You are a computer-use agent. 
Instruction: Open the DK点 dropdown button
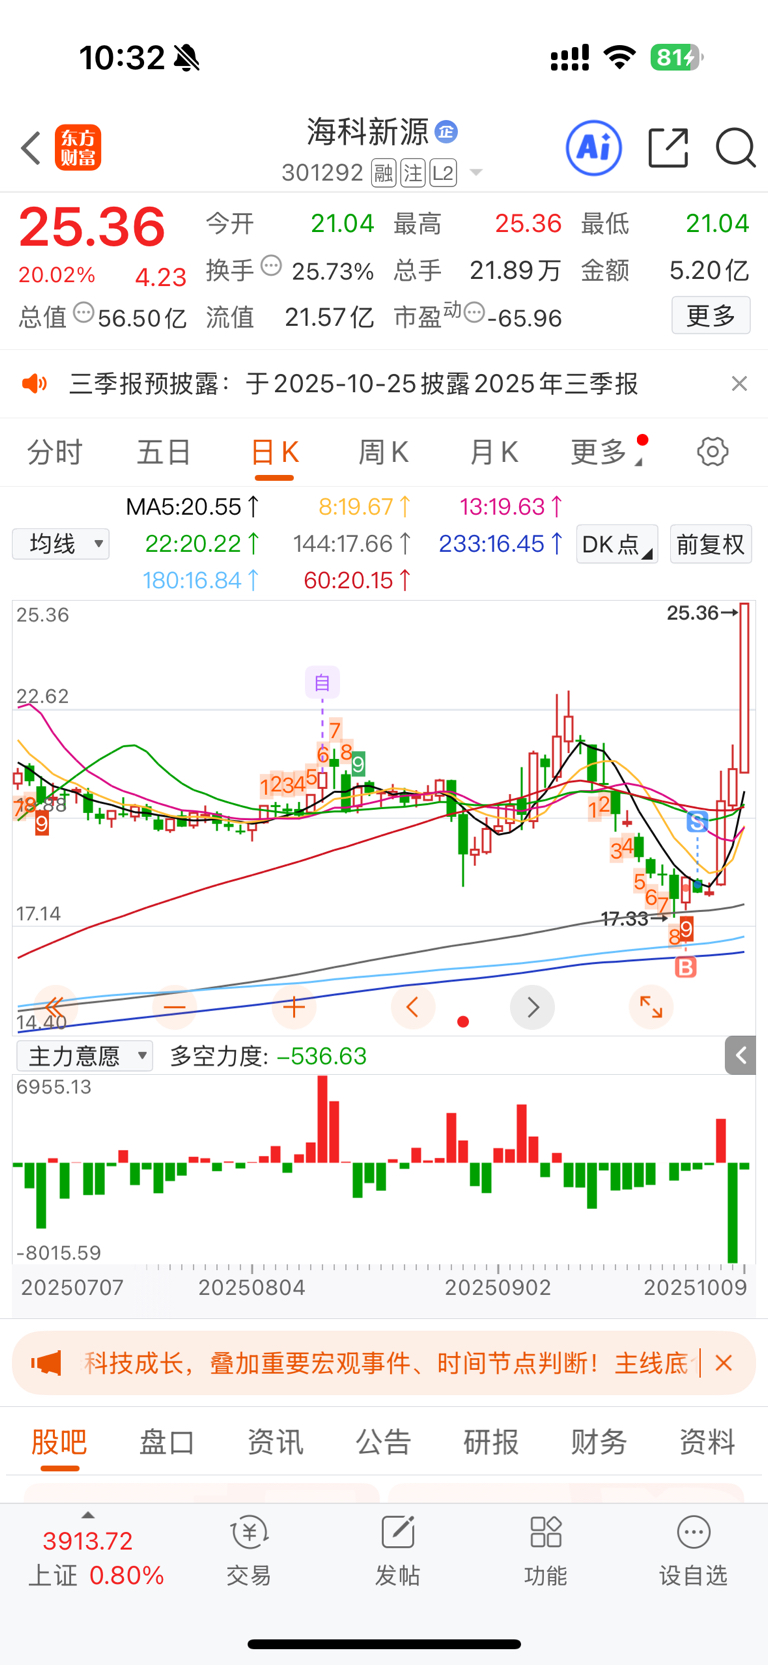point(617,544)
